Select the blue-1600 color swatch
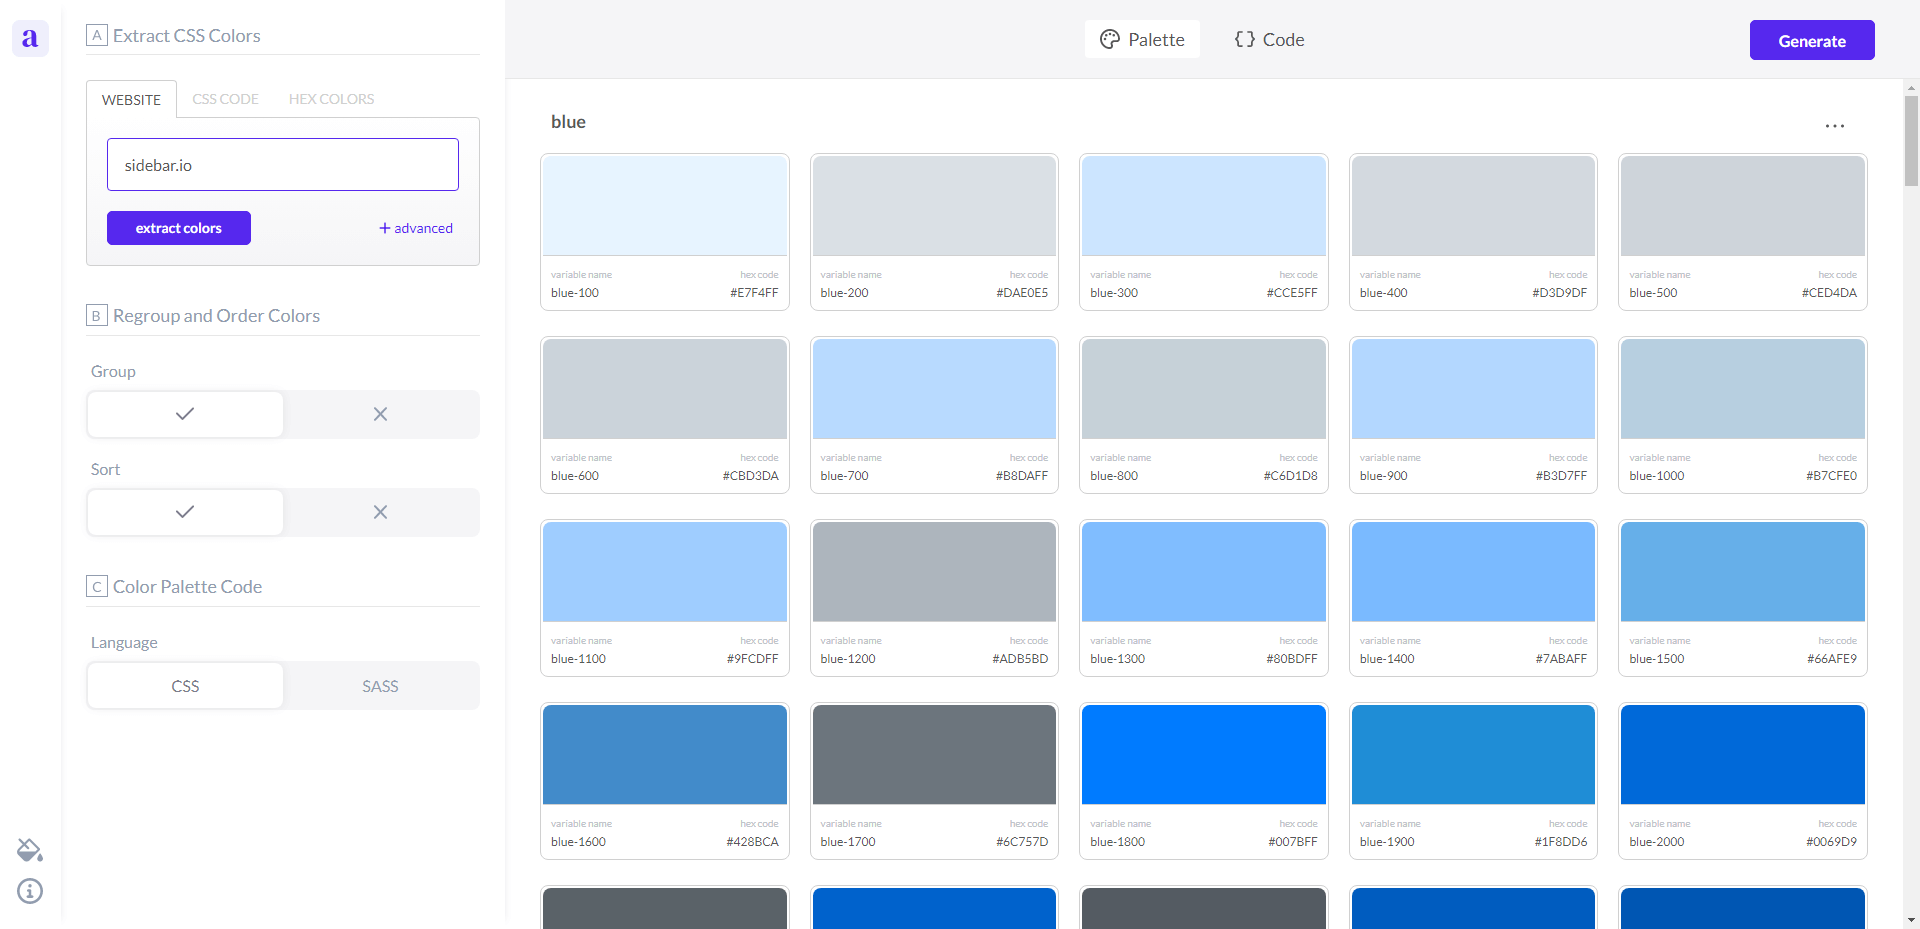Viewport: 1920px width, 929px height. tap(665, 755)
